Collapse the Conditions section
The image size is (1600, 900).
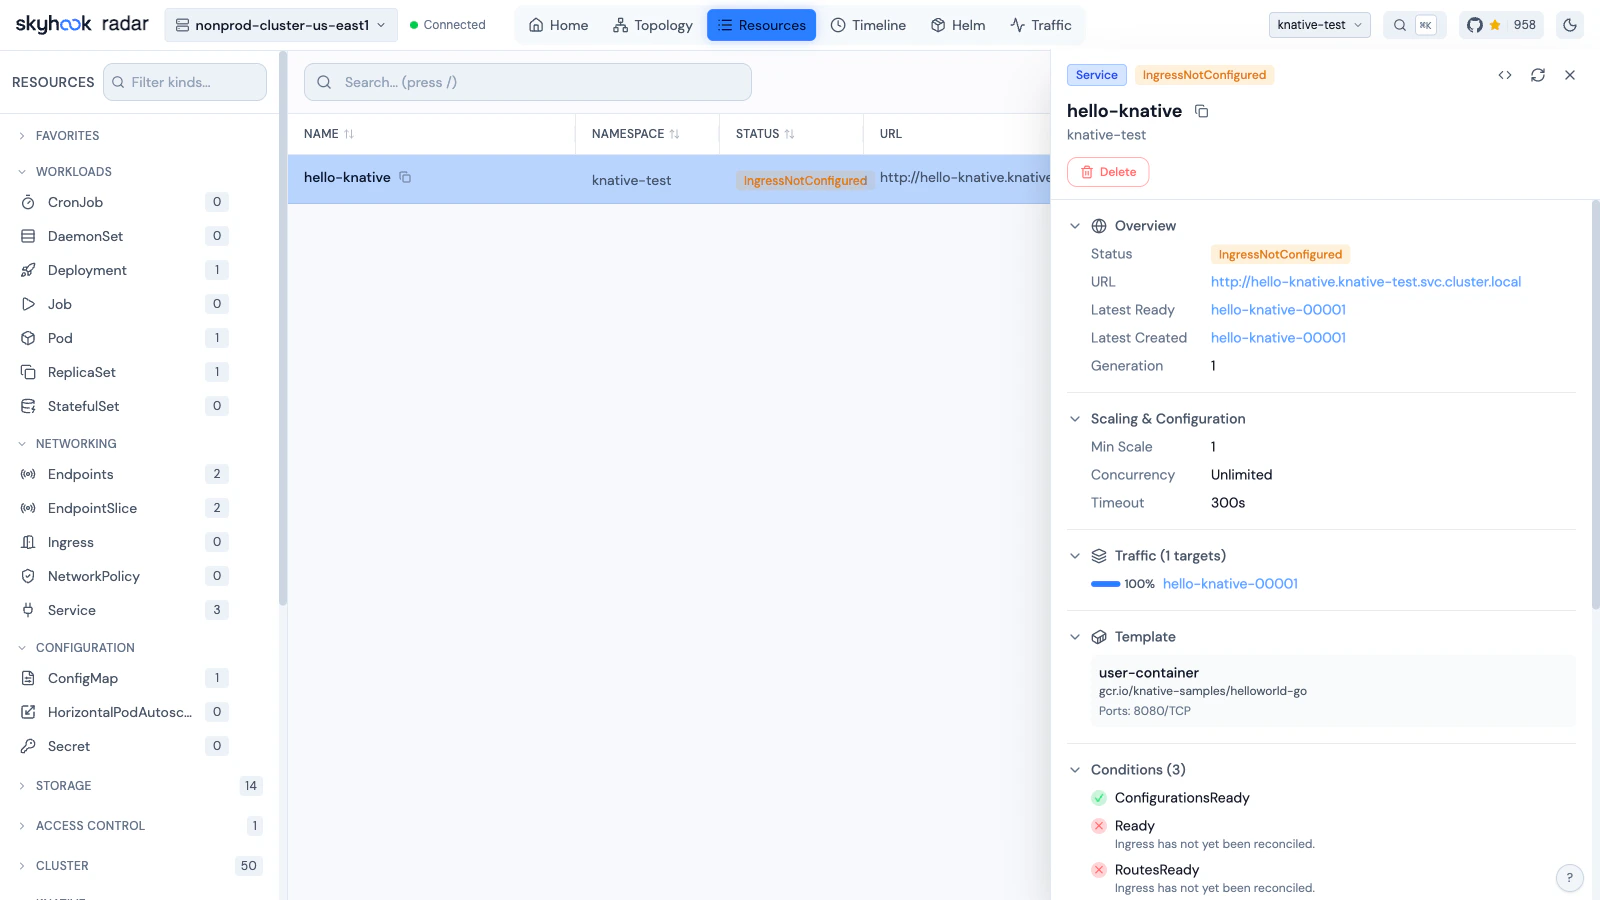1127,770
